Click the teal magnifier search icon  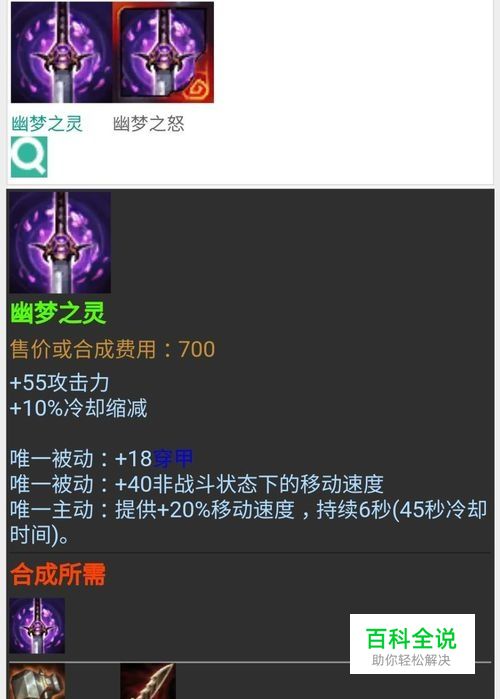[29, 157]
